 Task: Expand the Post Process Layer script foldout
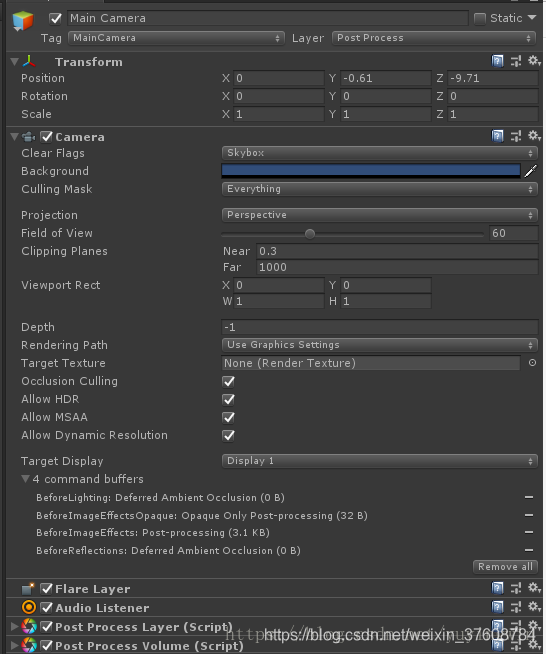pyautogui.click(x=14, y=626)
